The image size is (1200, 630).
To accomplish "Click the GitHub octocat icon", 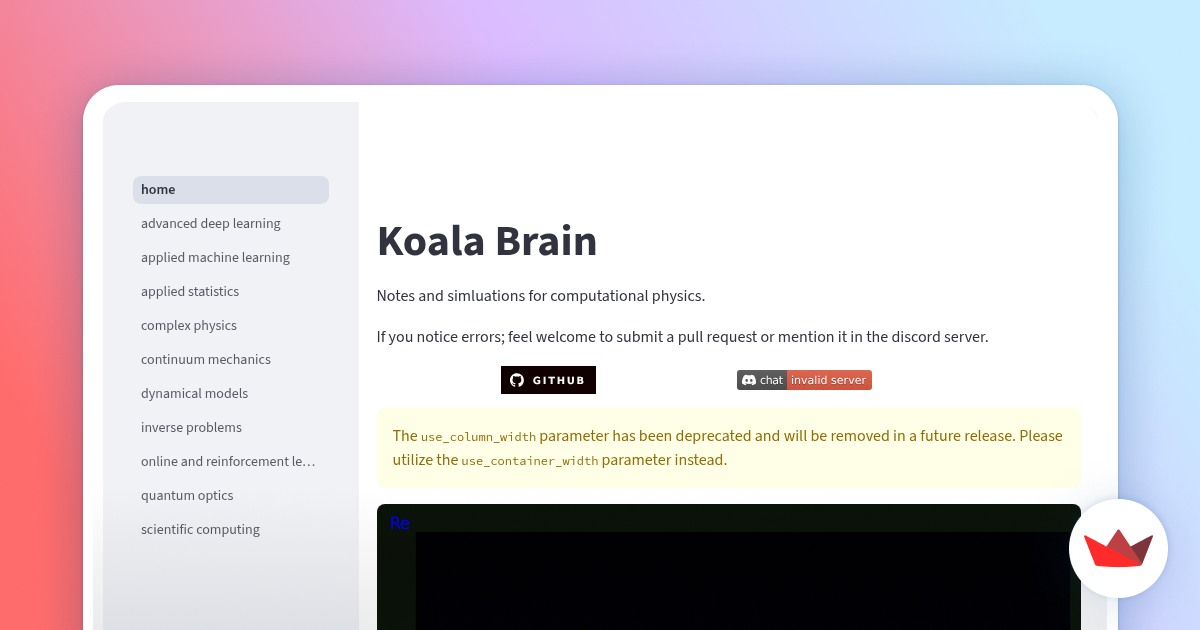I will pyautogui.click(x=519, y=380).
